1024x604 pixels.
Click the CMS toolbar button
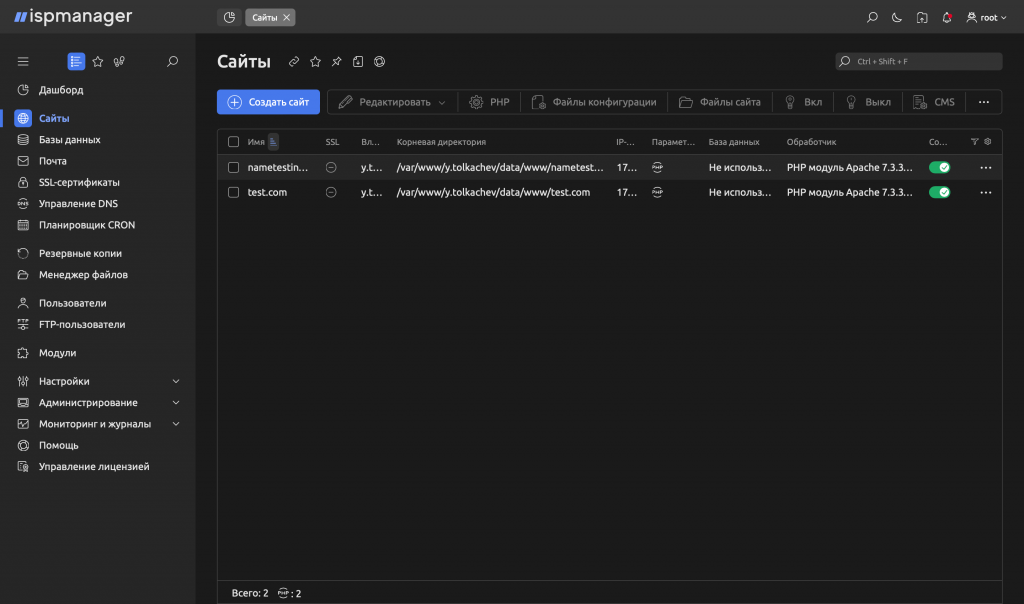coord(934,102)
